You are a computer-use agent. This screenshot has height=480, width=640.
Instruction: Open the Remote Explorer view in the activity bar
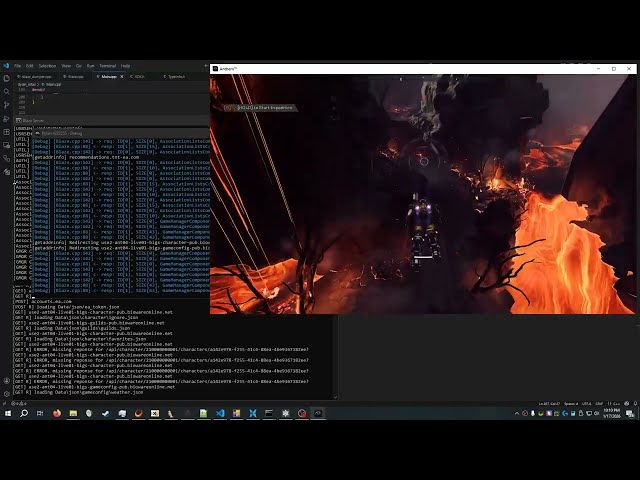7,145
